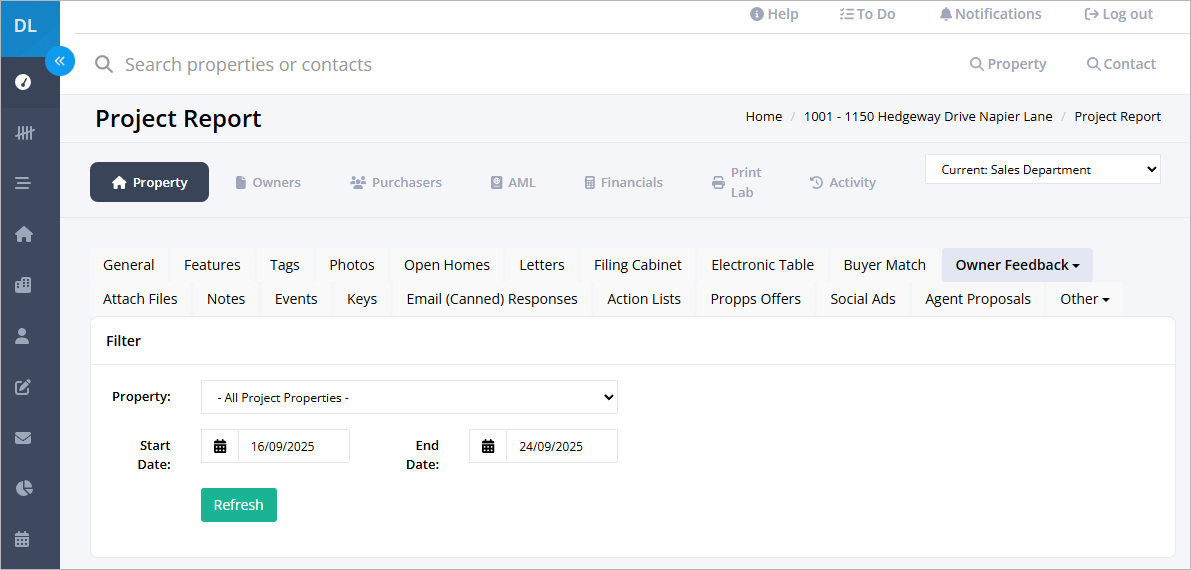Click the Start Date calendar icon

pyautogui.click(x=220, y=446)
